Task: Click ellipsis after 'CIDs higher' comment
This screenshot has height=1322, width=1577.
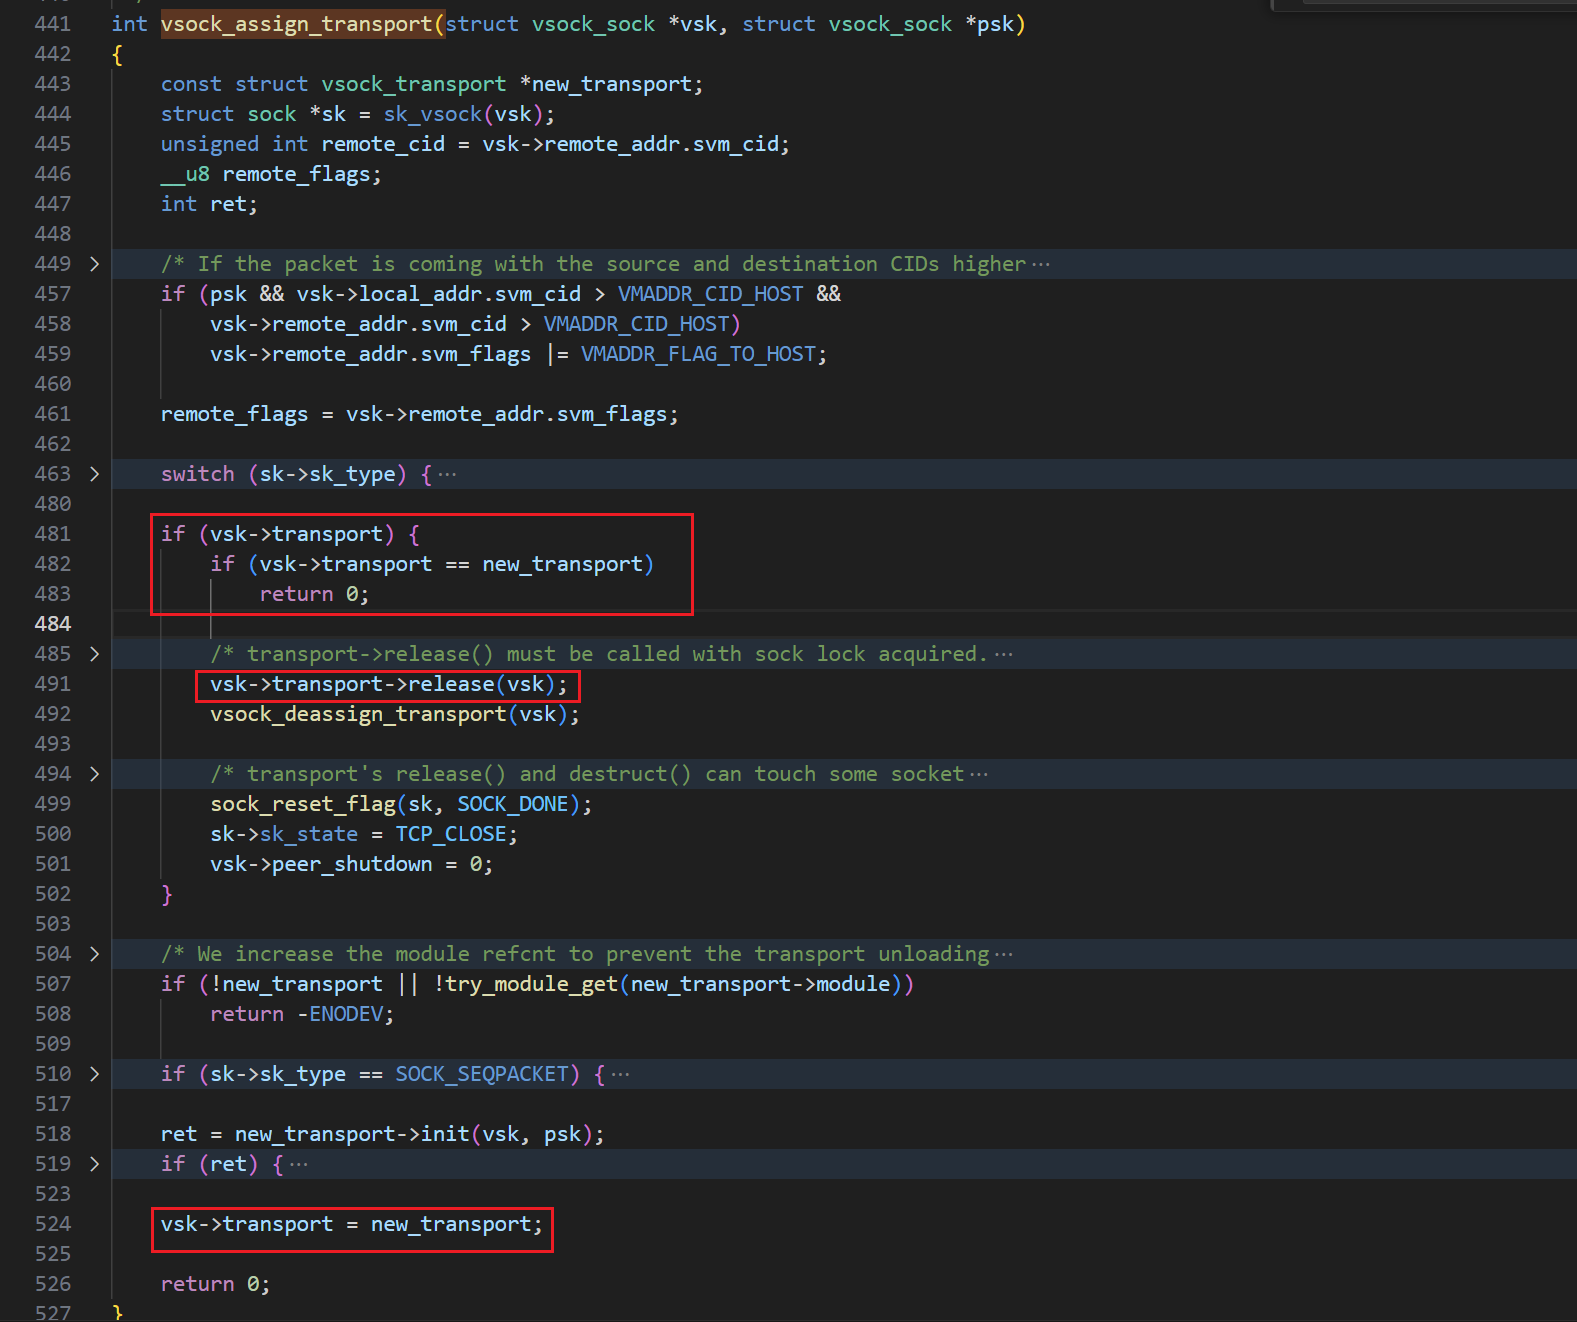Action: click(x=1041, y=265)
